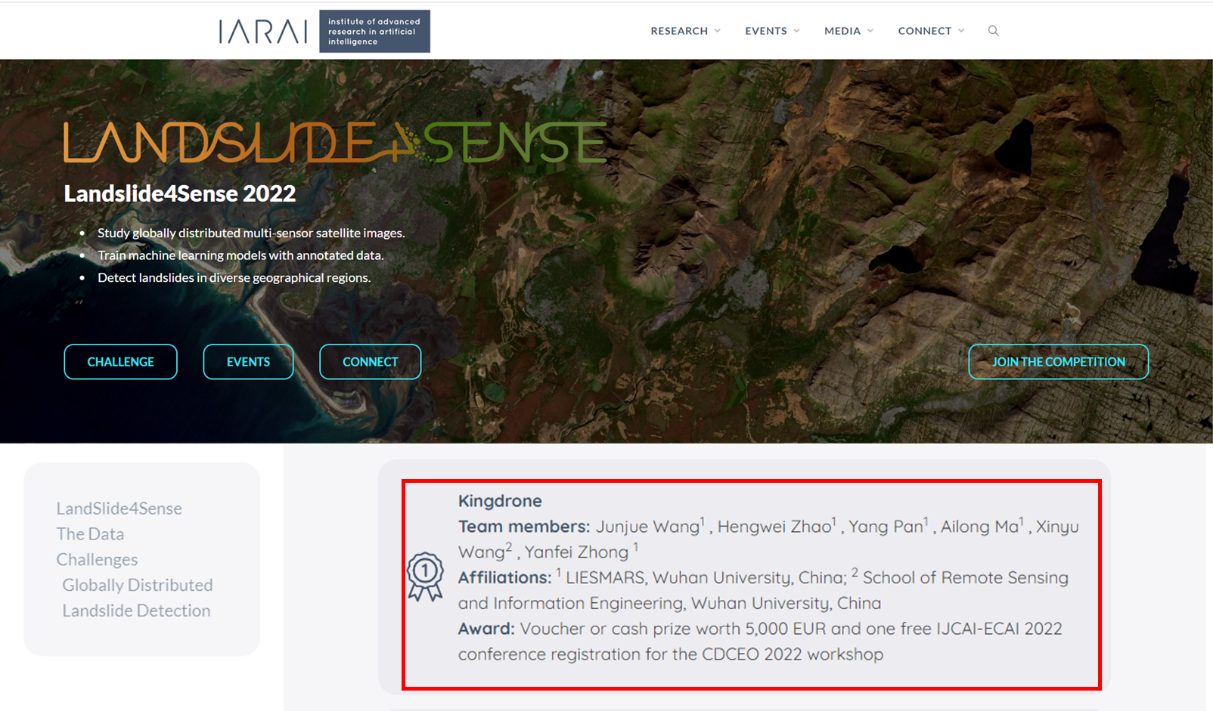1213x711 pixels.
Task: Click the Kingdrone team name
Action: point(500,501)
